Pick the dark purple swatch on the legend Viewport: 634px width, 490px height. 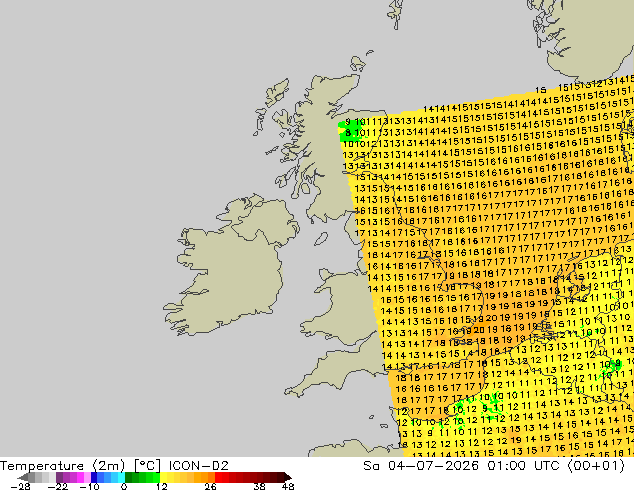tap(59, 477)
